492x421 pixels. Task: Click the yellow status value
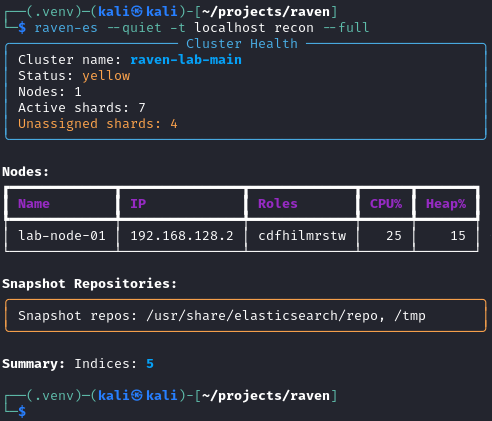106,76
